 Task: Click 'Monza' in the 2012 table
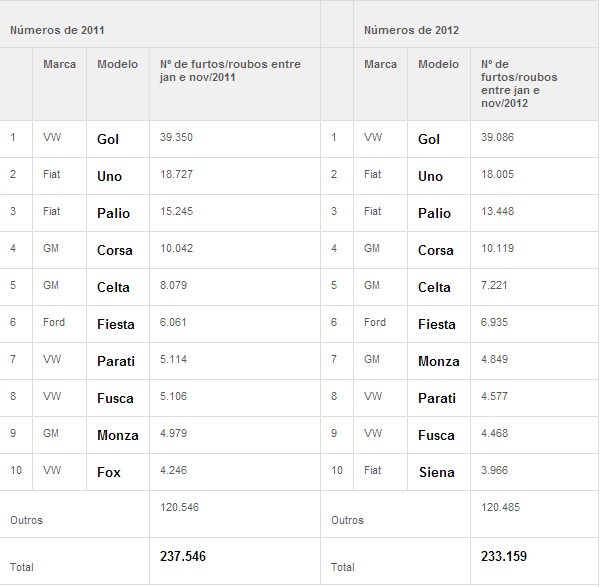point(439,362)
